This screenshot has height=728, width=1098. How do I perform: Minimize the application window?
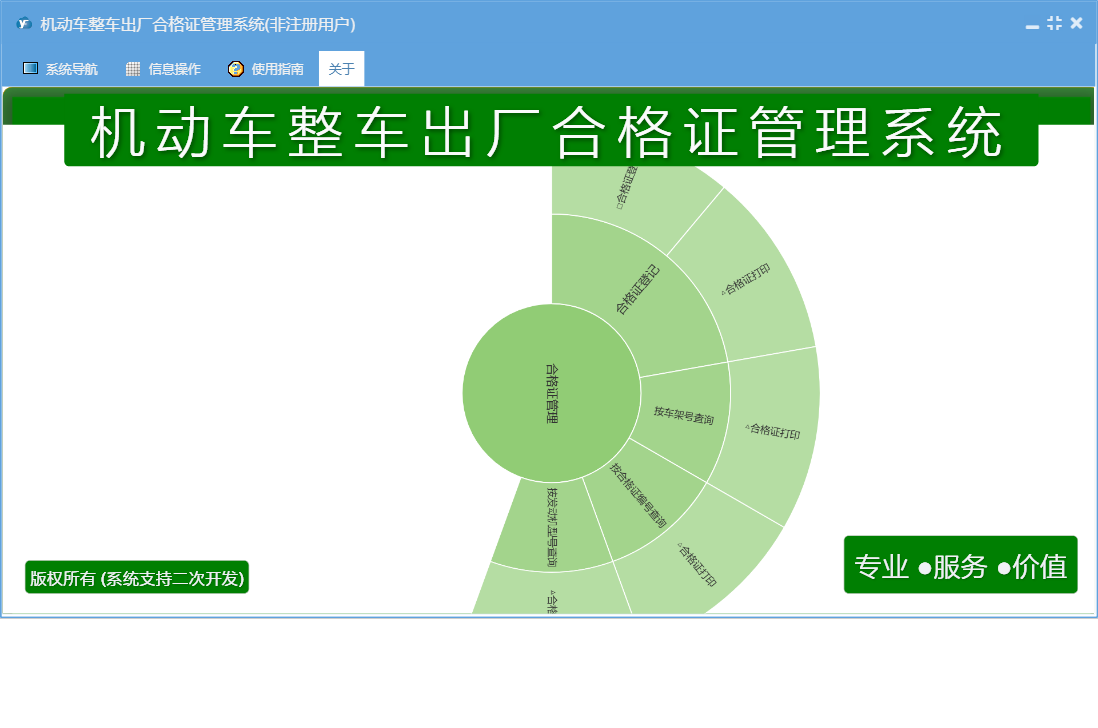click(x=1032, y=24)
